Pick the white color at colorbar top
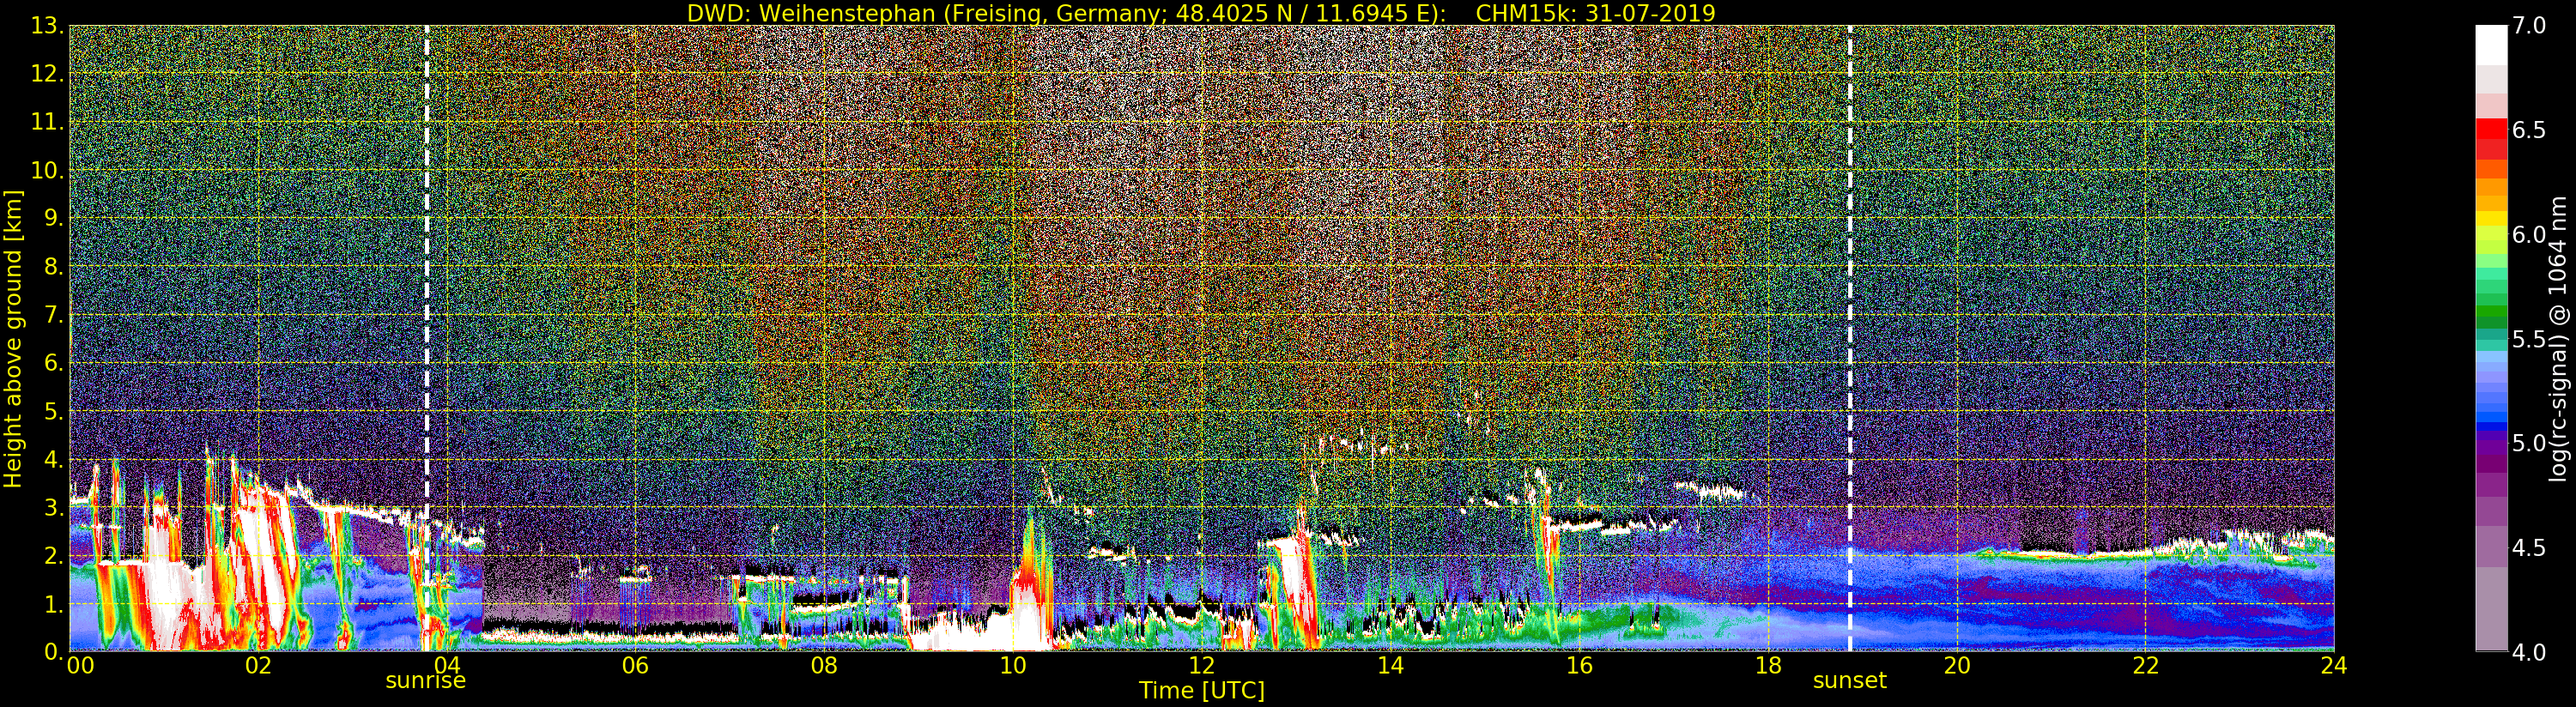This screenshot has width=2576, height=707. coord(2491,44)
